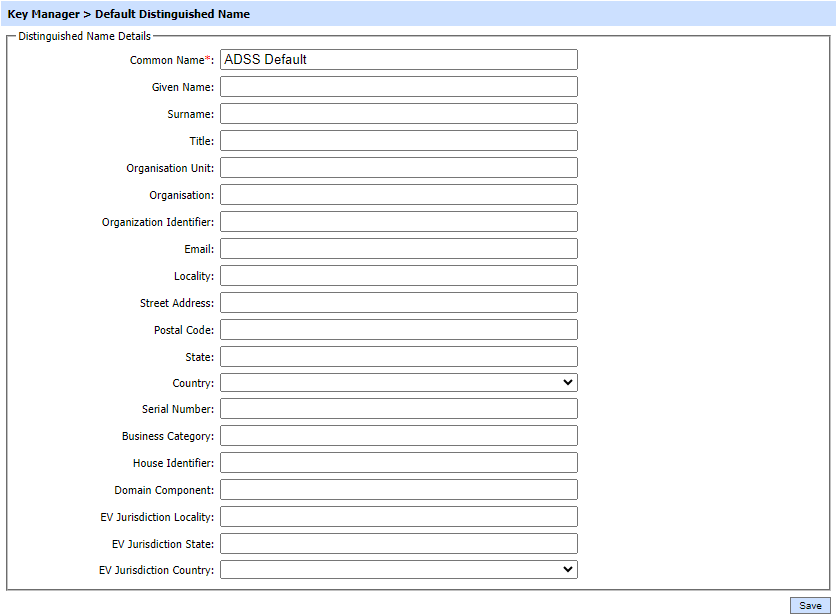Click the Domain Component text box
Image resolution: width=836 pixels, height=616 pixels.
tap(398, 490)
